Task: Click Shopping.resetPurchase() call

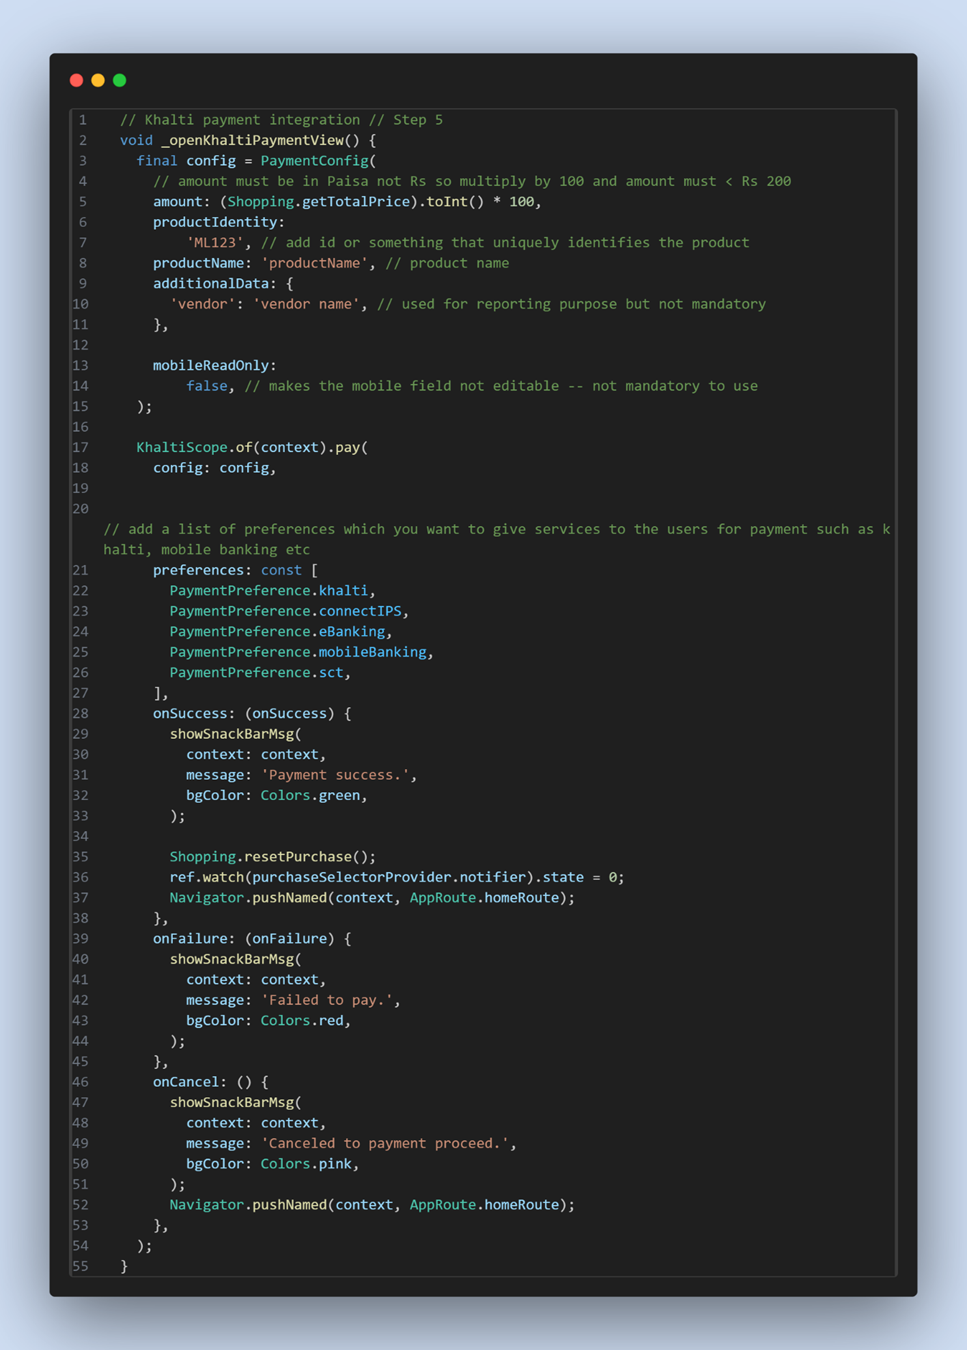Action: [x=272, y=857]
